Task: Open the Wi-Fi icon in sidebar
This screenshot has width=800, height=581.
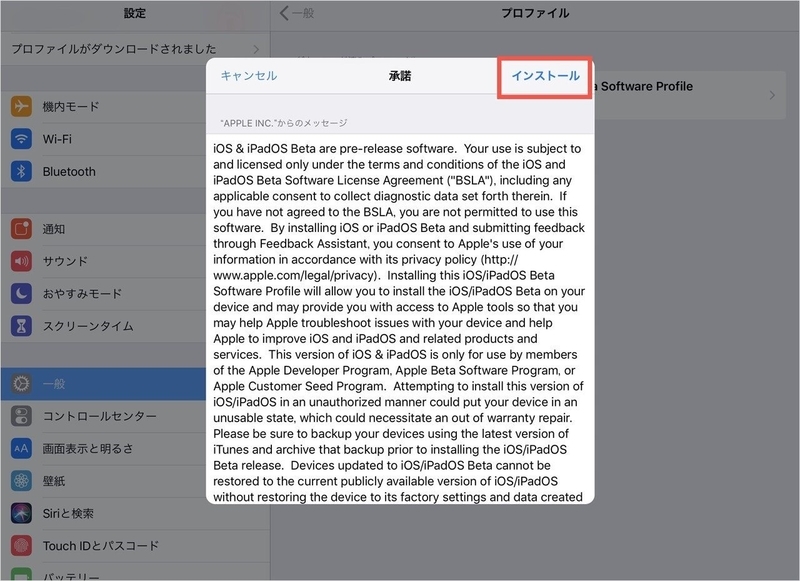Action: coord(21,139)
